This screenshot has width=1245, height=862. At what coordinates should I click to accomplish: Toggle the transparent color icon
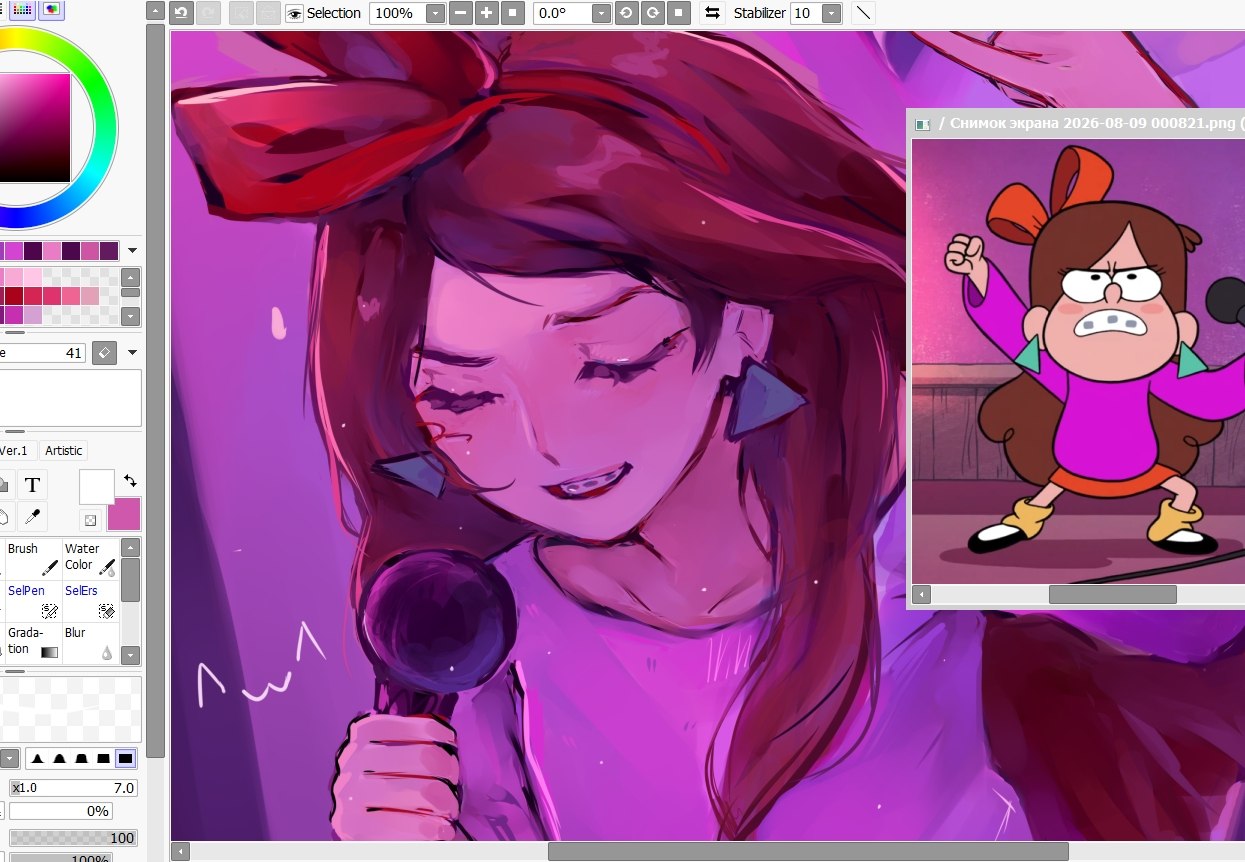(x=90, y=520)
